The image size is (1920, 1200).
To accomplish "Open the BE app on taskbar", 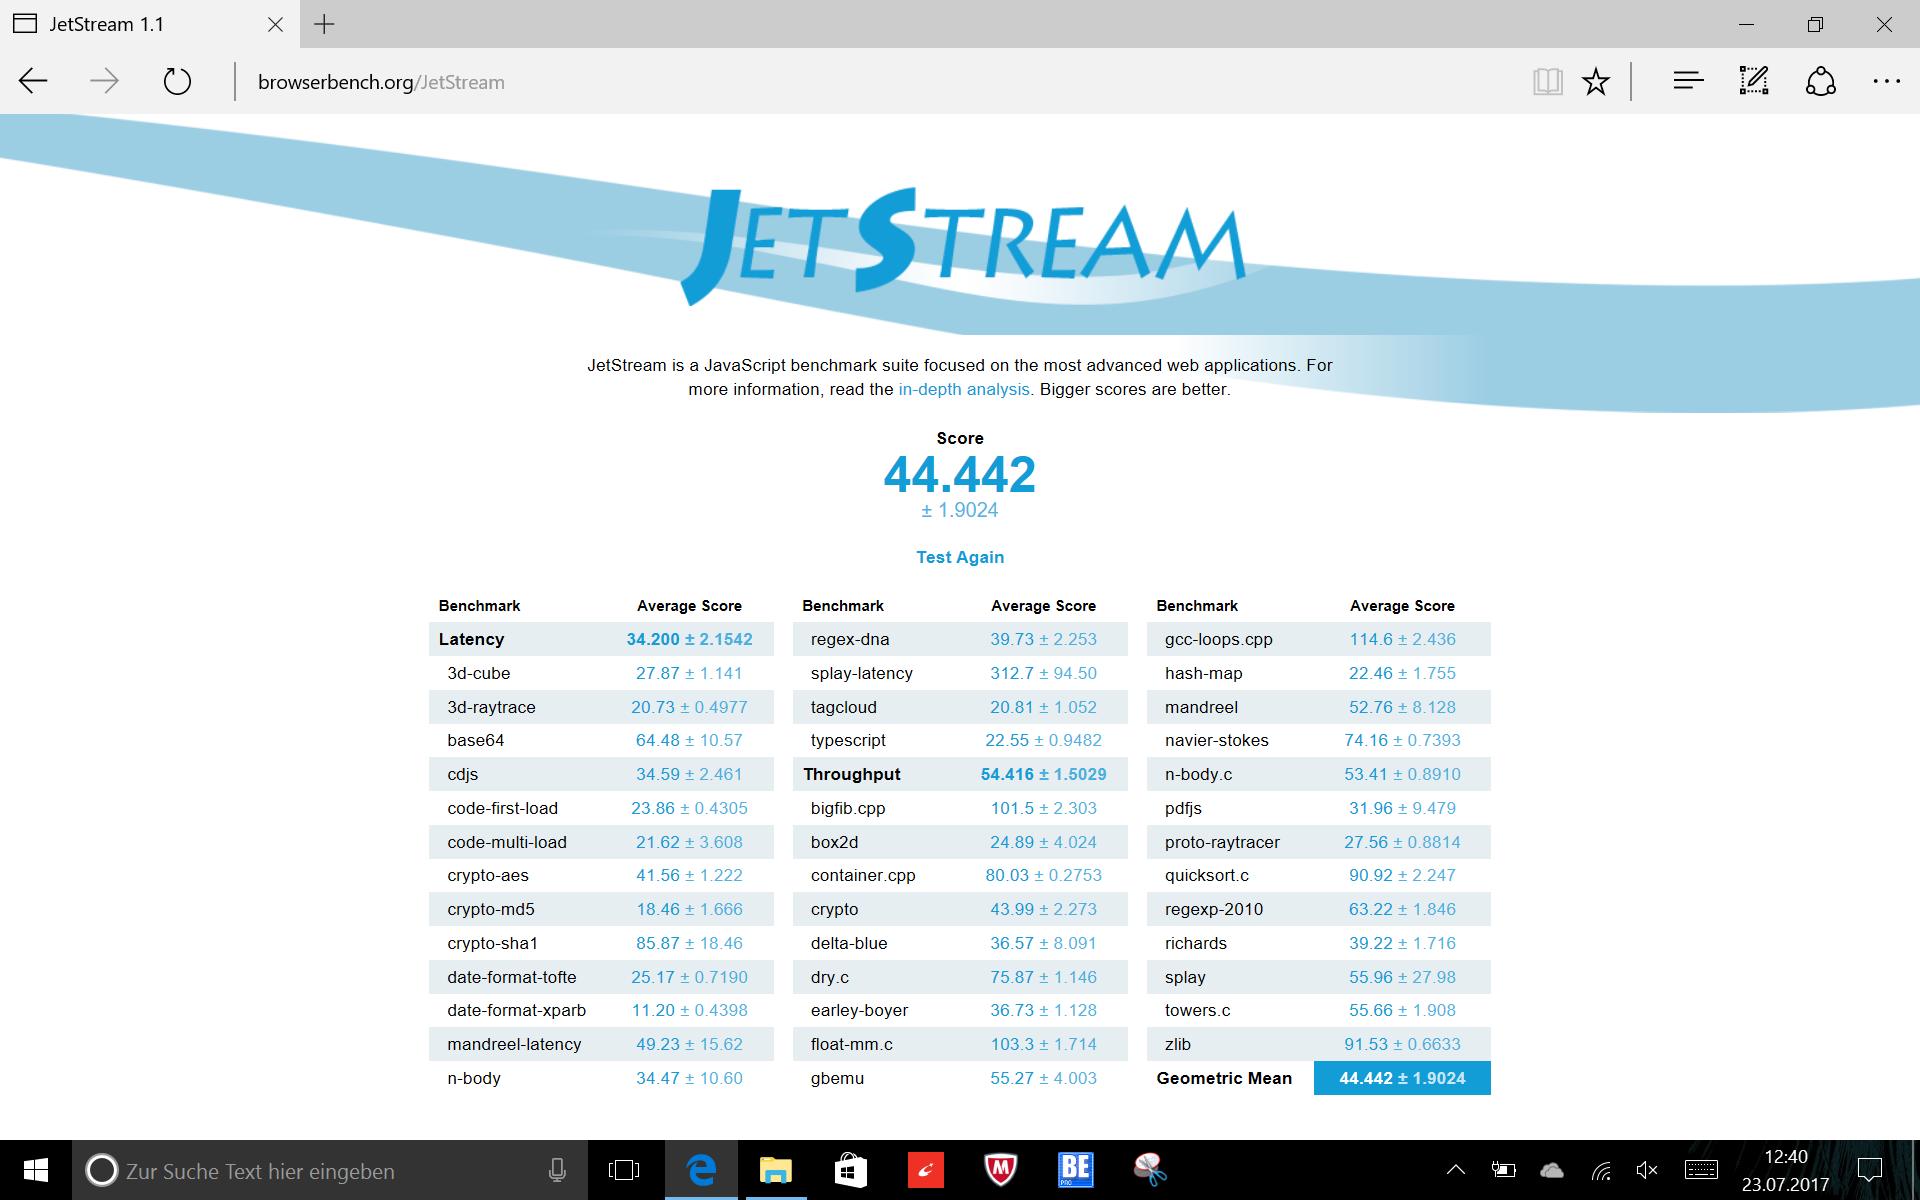I will click(x=1075, y=1170).
